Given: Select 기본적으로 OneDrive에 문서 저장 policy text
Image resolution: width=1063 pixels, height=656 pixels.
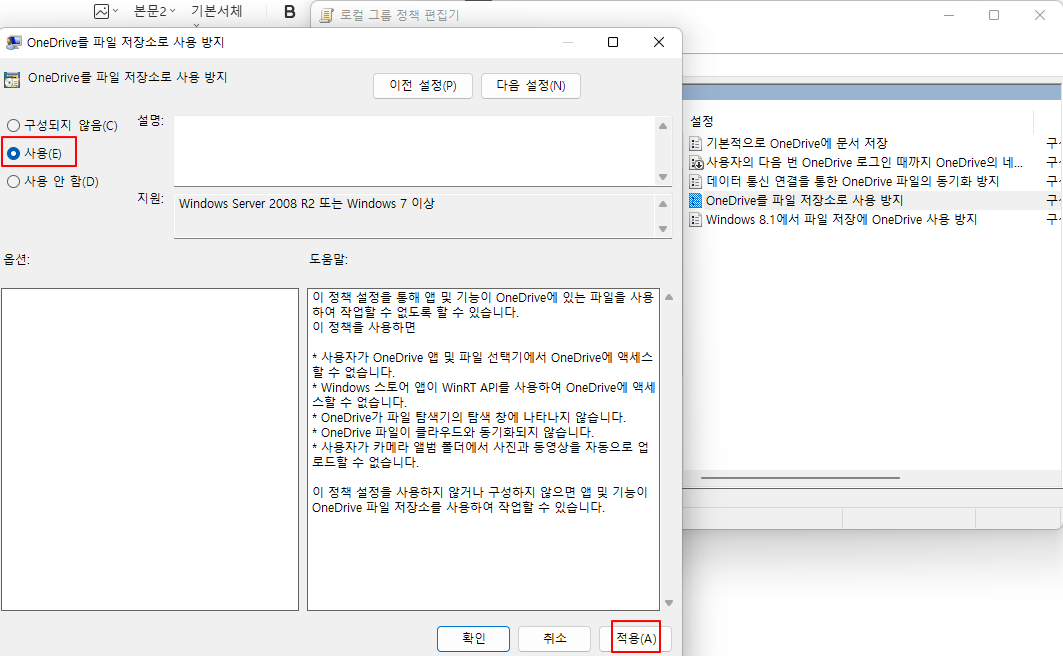Looking at the screenshot, I should [x=797, y=144].
